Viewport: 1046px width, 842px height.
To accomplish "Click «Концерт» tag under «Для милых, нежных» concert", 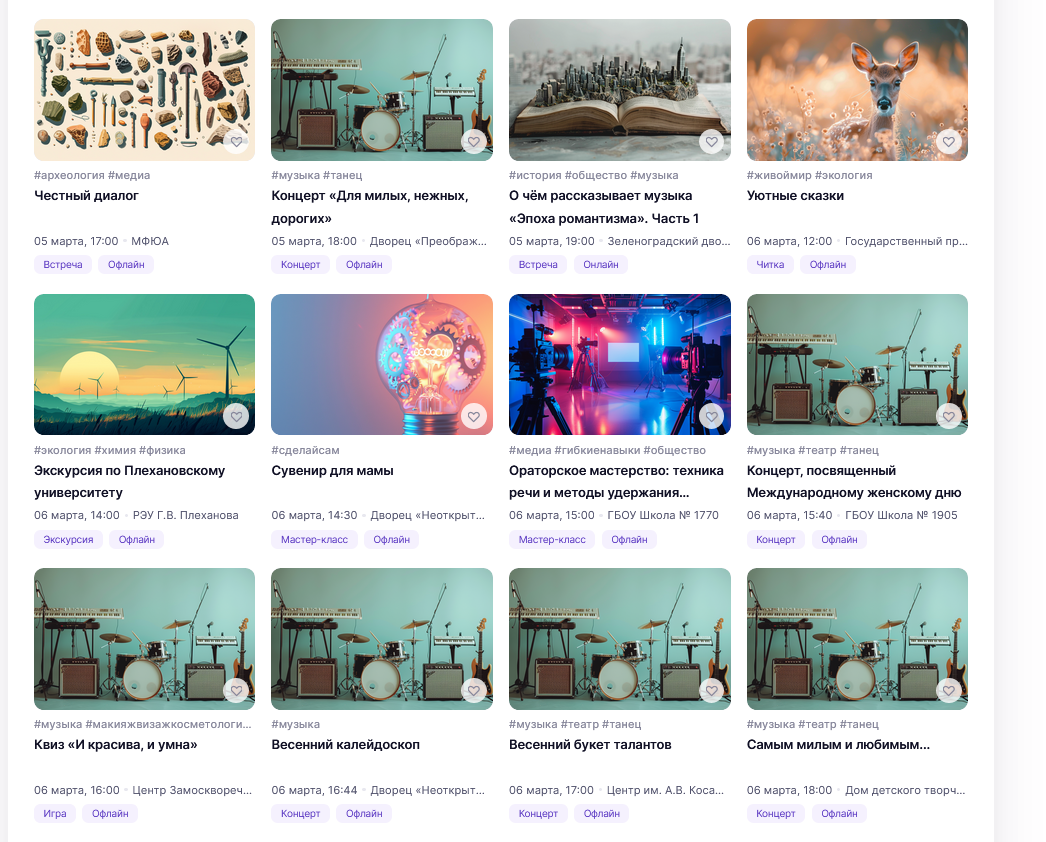I will point(300,265).
